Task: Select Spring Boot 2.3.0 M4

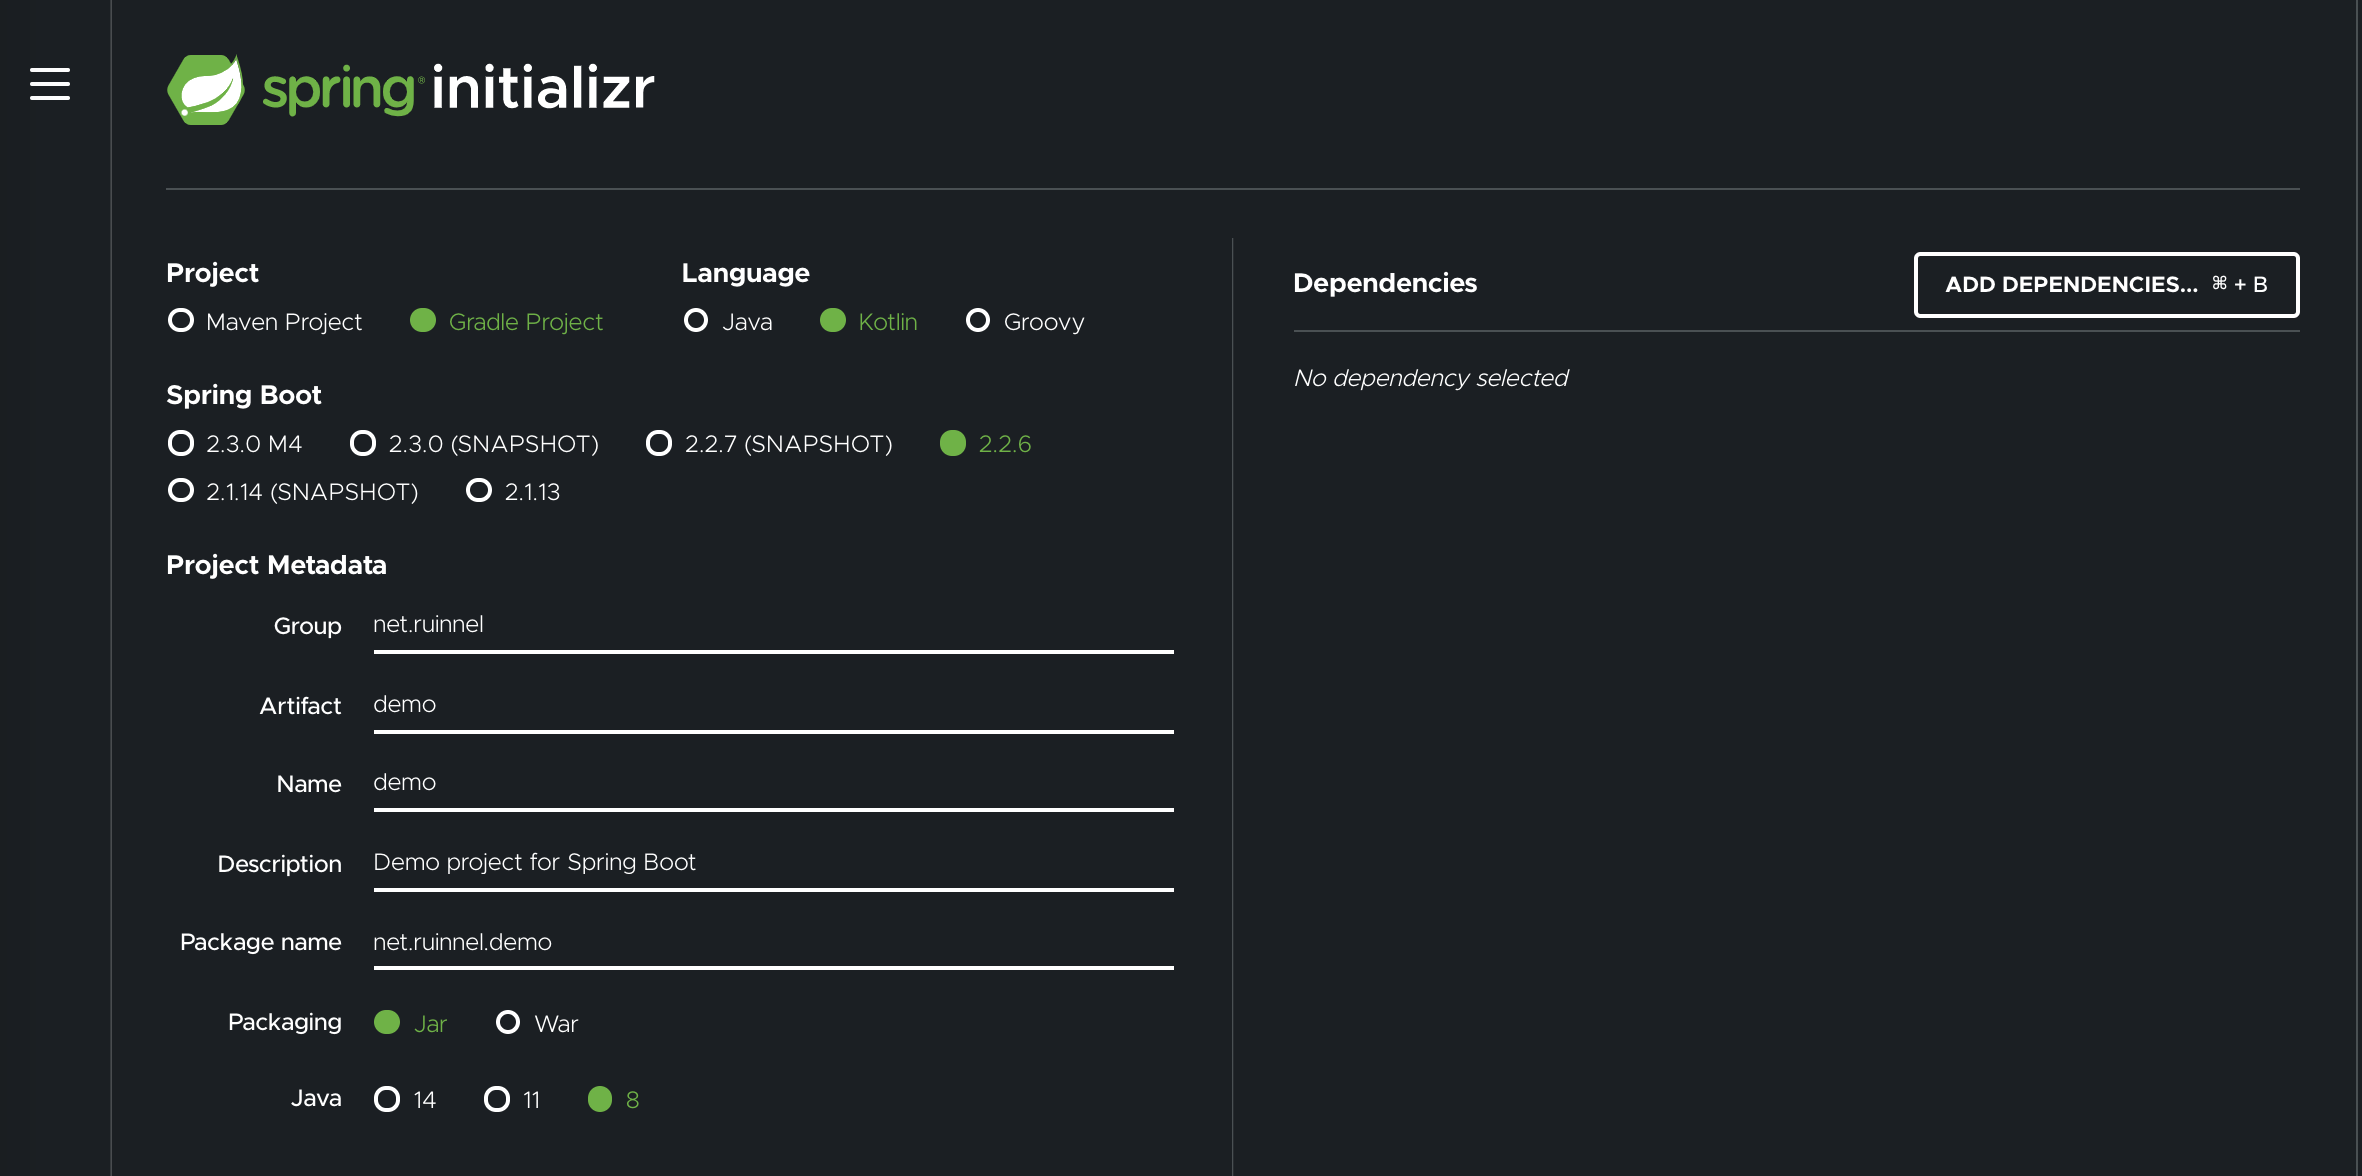Action: click(235, 443)
